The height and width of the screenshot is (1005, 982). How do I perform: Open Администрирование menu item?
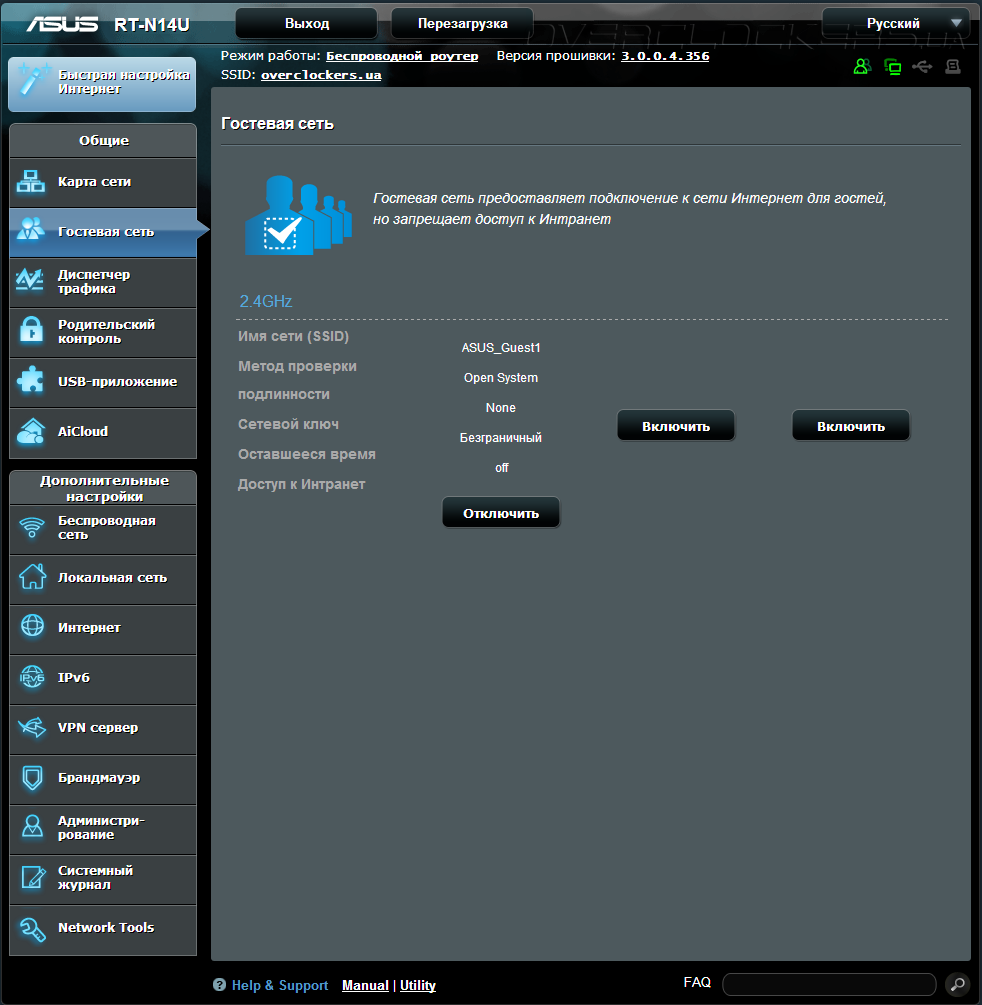point(103,828)
